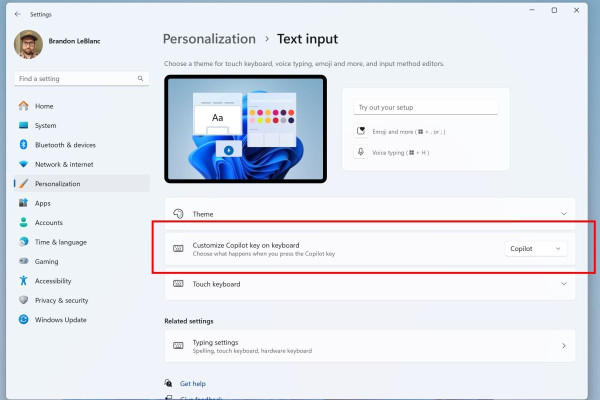Click the Time & language globe icon

click(x=23, y=242)
